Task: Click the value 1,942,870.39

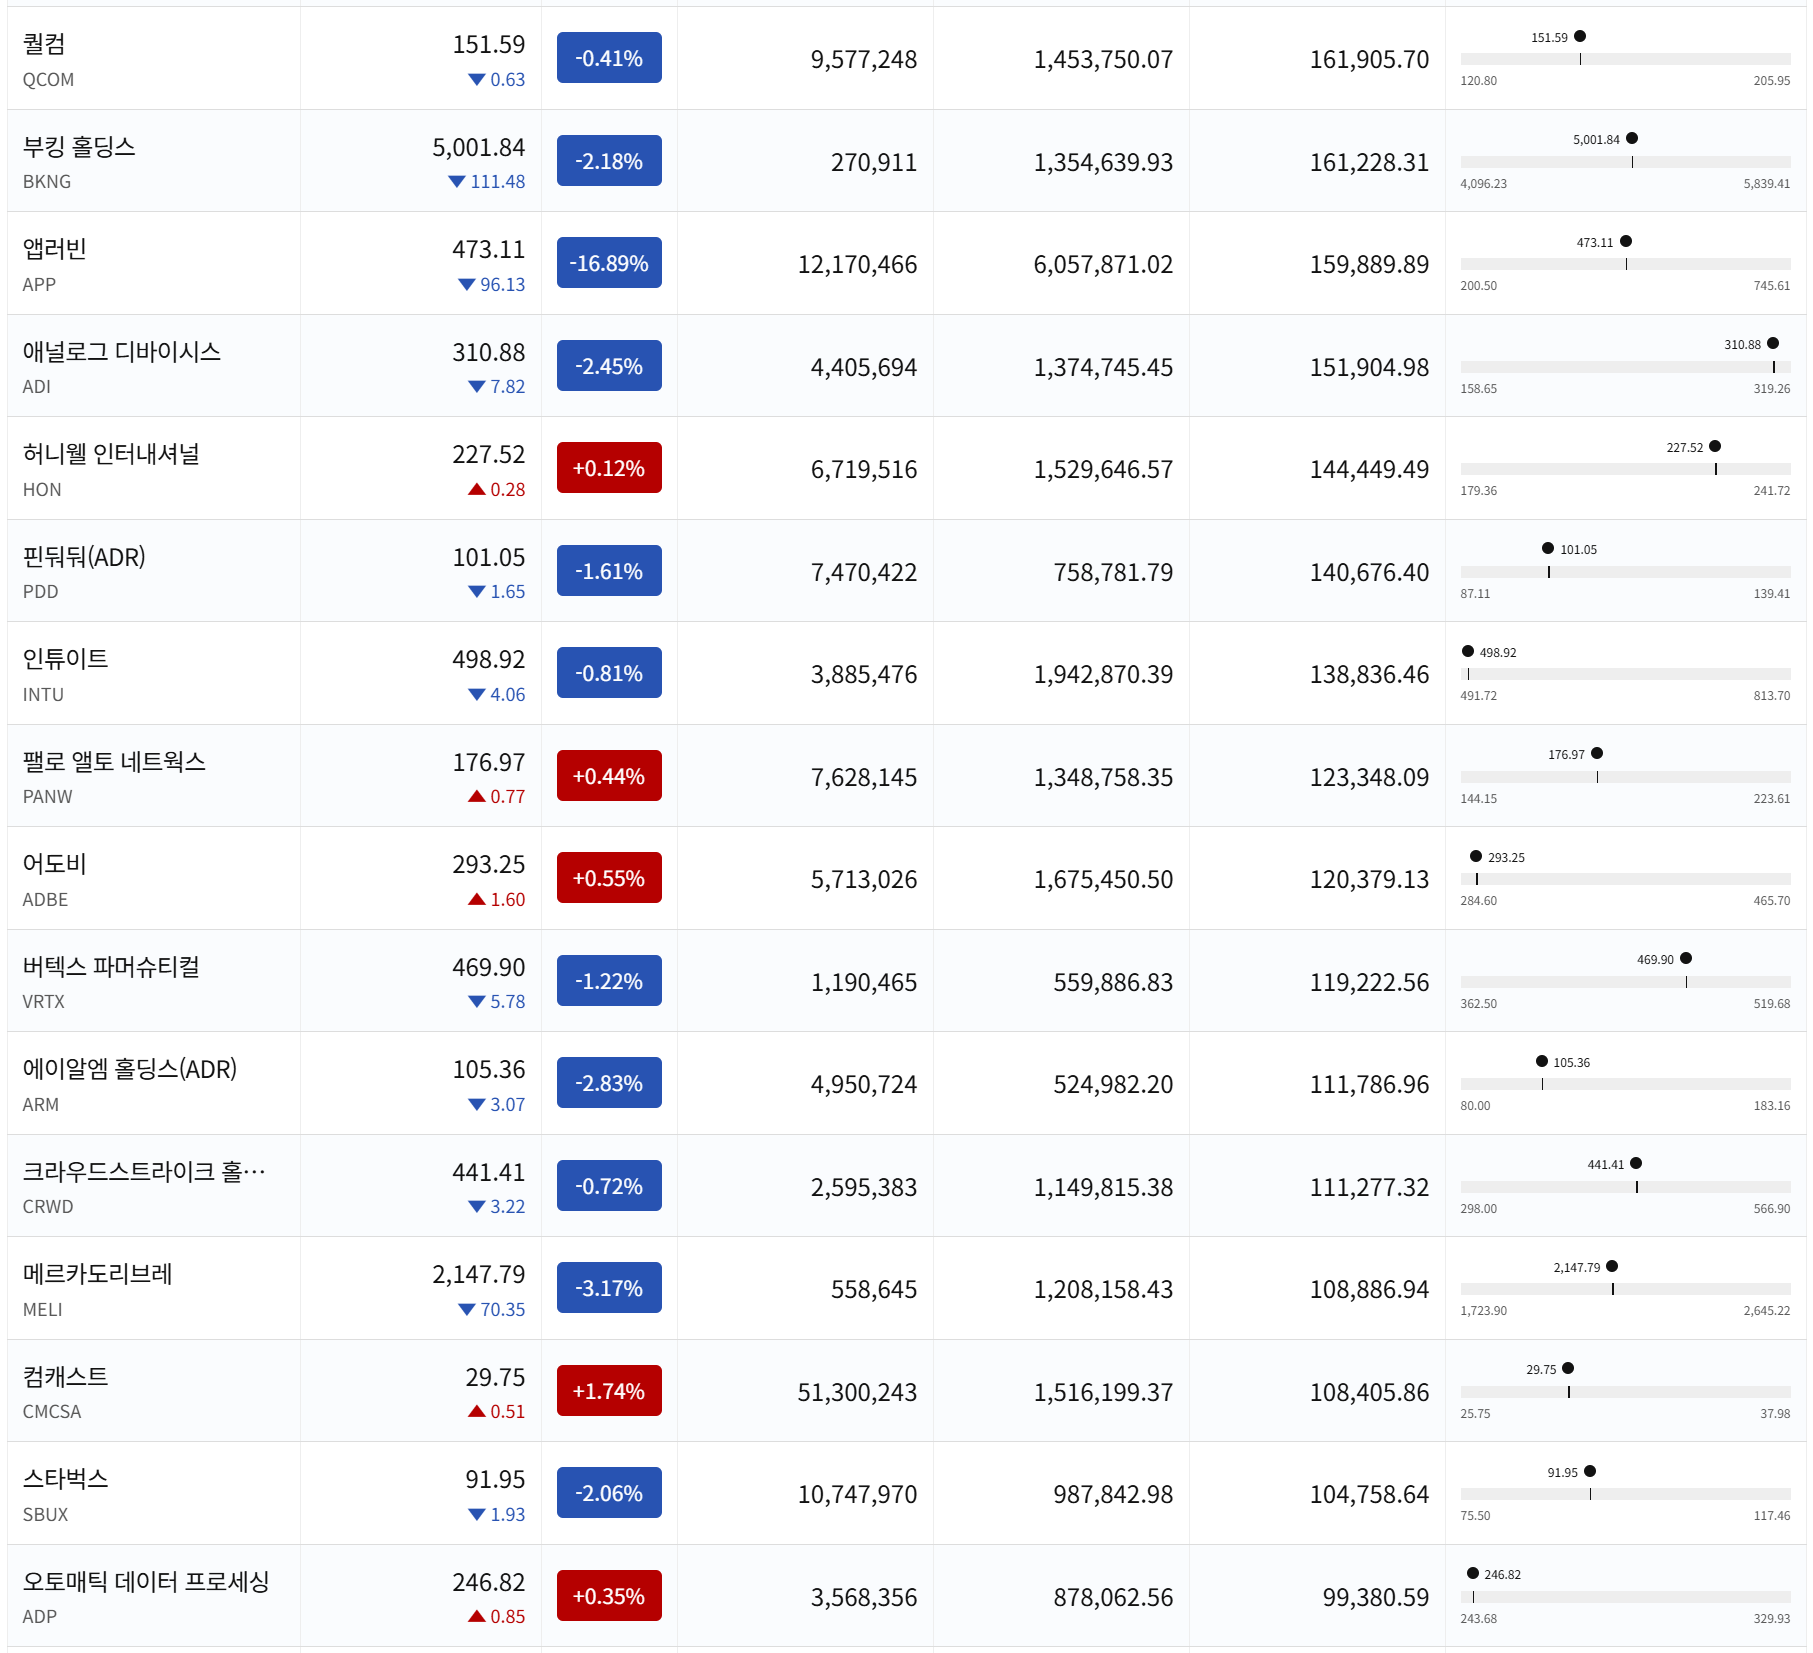Action: [x=1103, y=675]
